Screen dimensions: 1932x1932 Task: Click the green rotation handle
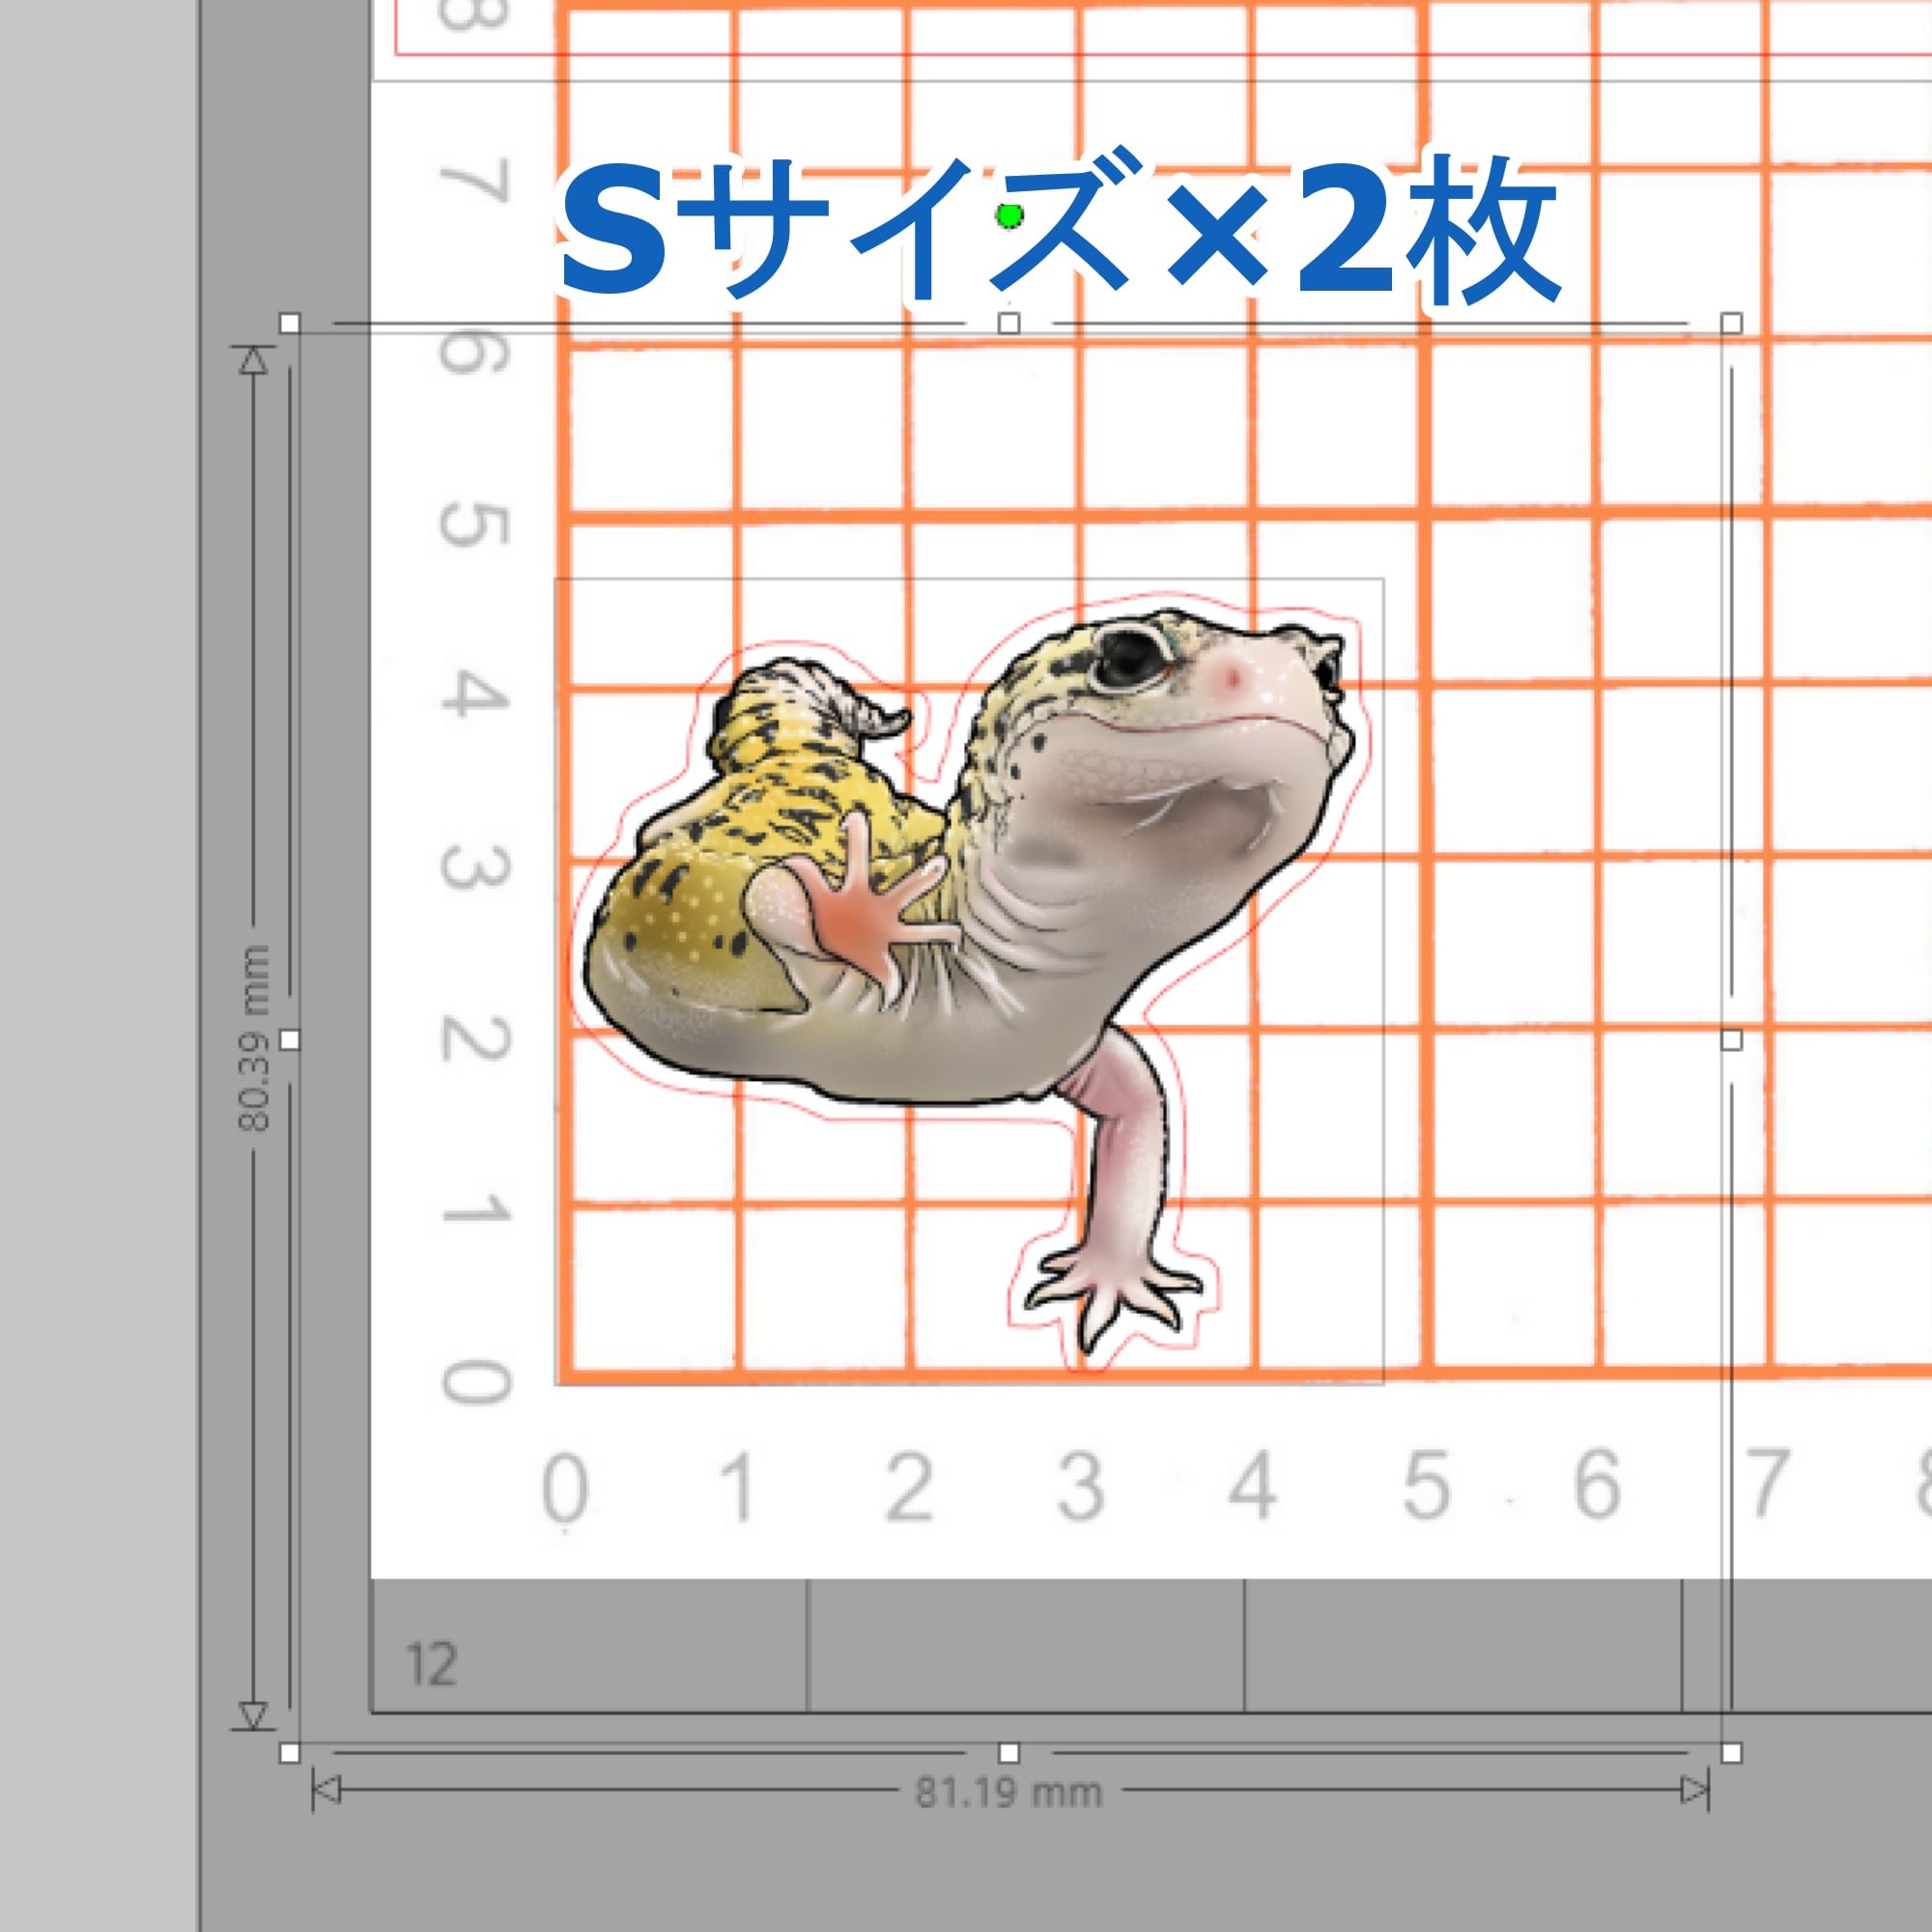(1010, 215)
